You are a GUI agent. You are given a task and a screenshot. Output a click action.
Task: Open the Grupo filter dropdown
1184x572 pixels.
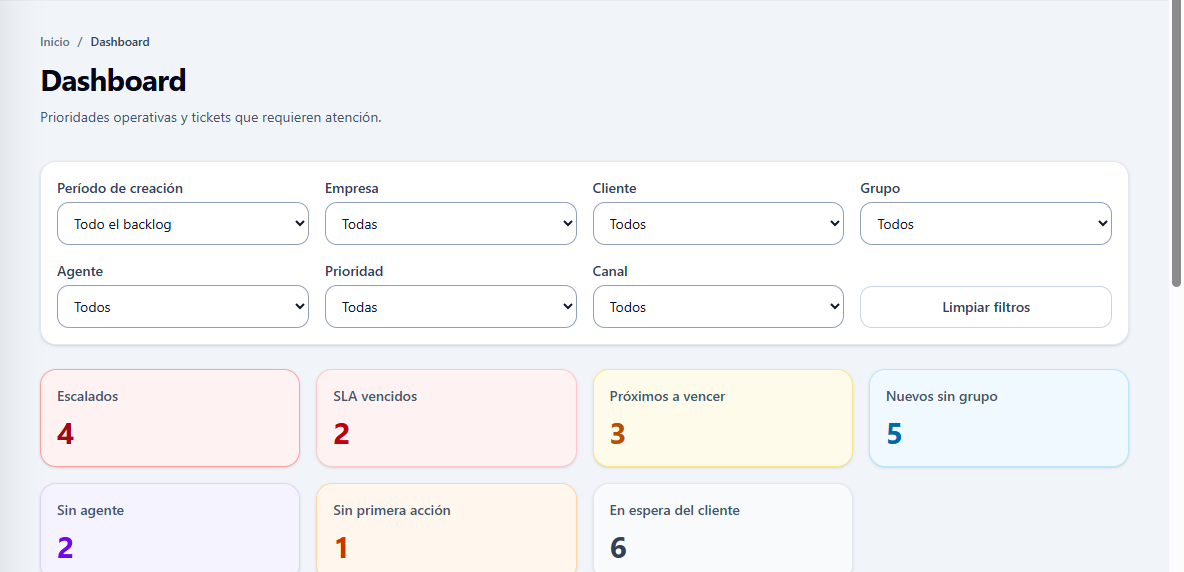click(x=986, y=223)
